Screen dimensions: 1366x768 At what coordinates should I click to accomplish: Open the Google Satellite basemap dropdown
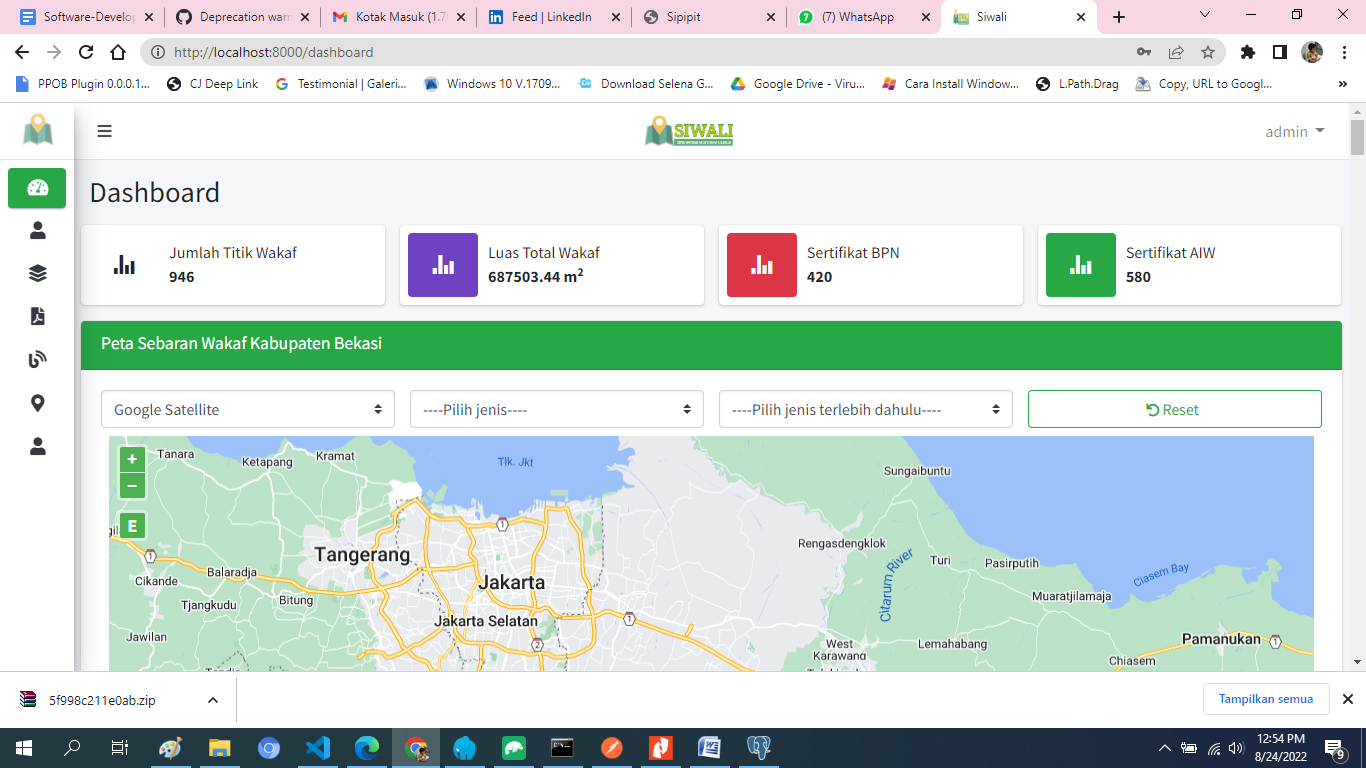click(x=247, y=409)
